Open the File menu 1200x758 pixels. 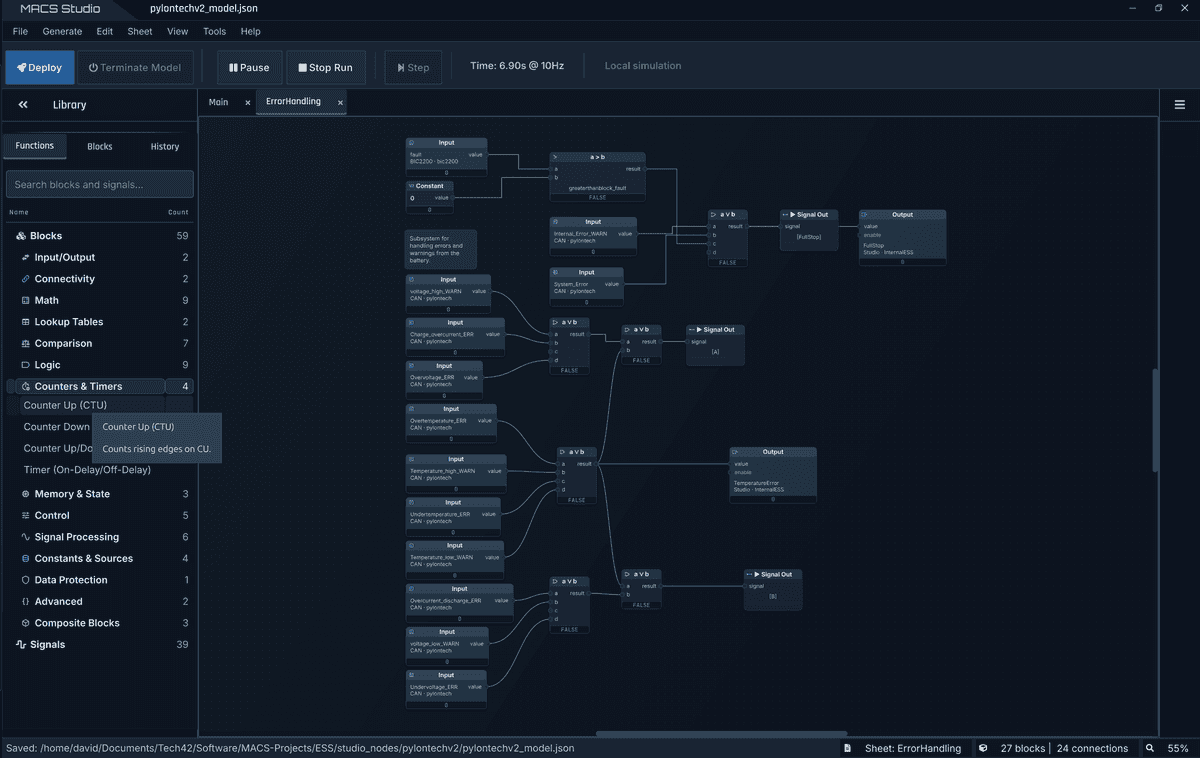click(20, 32)
